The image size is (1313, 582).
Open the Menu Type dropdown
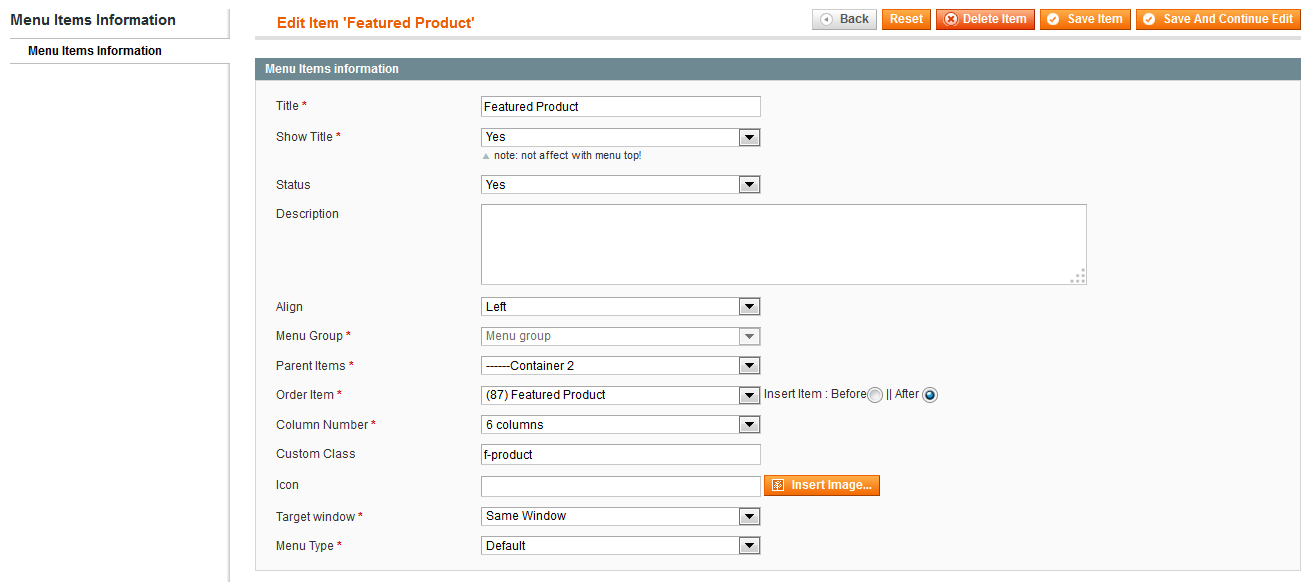pyautogui.click(x=621, y=546)
